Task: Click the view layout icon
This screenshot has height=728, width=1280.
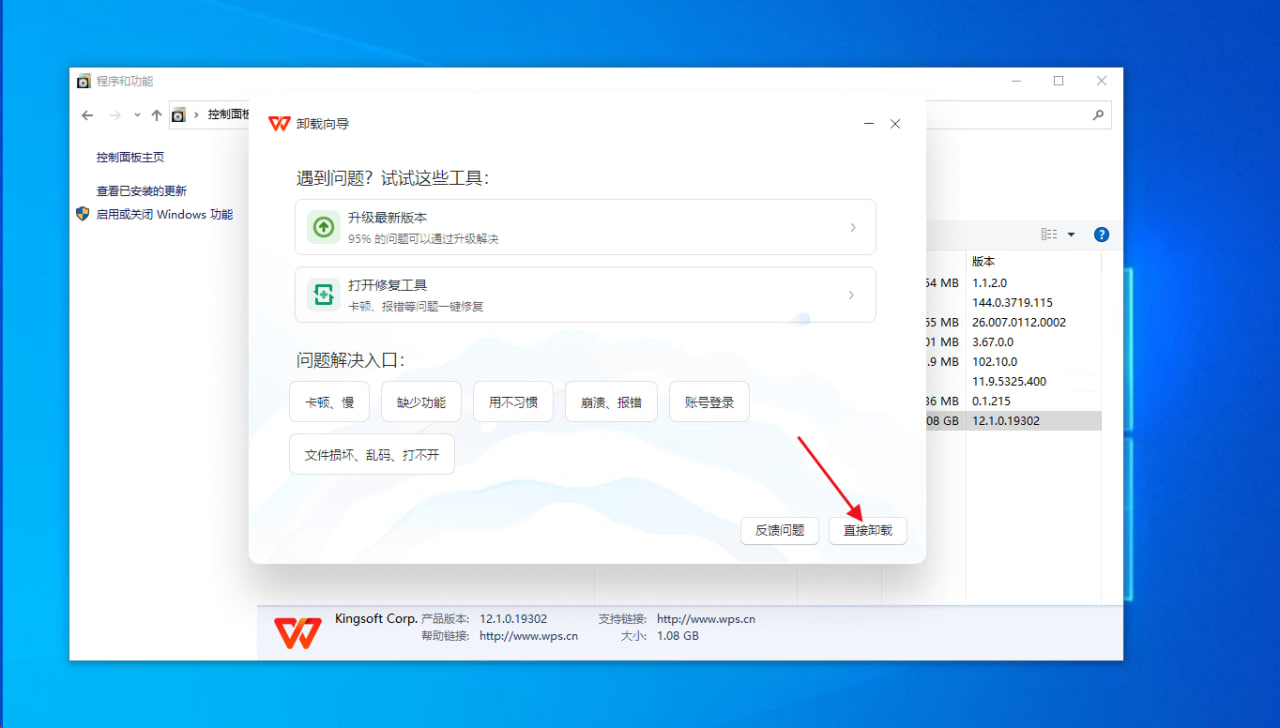Action: tap(1048, 235)
